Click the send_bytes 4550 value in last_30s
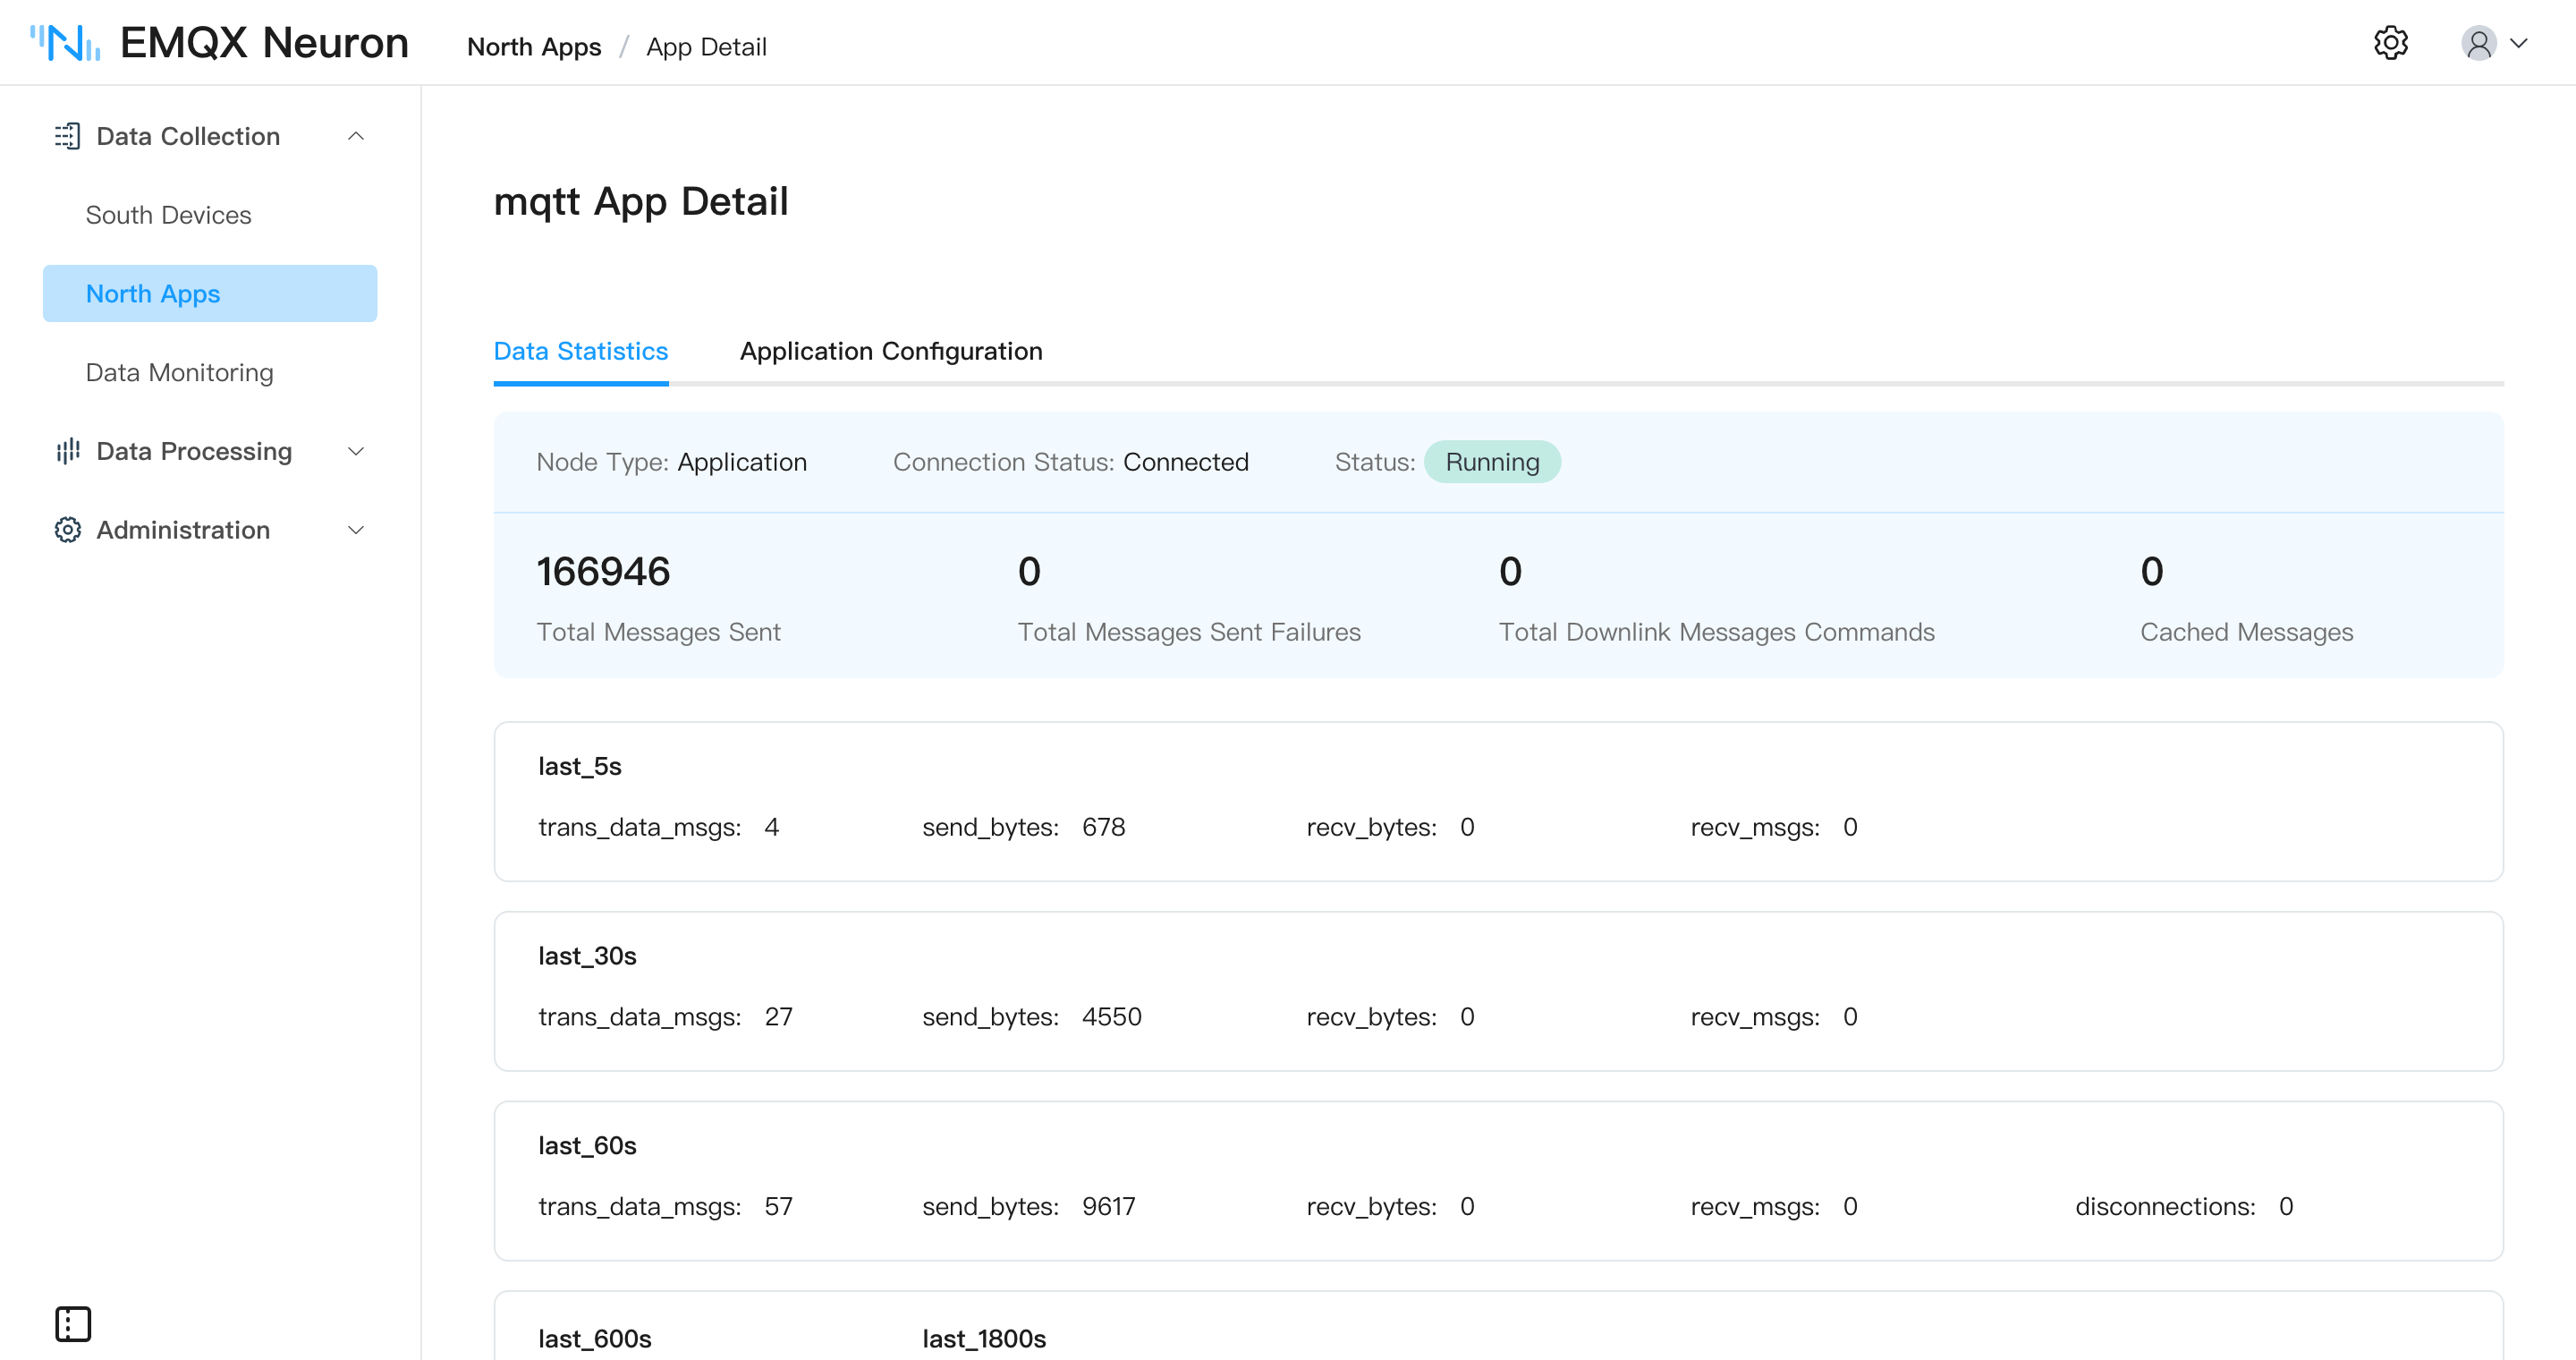Image resolution: width=2576 pixels, height=1360 pixels. (x=1111, y=1017)
